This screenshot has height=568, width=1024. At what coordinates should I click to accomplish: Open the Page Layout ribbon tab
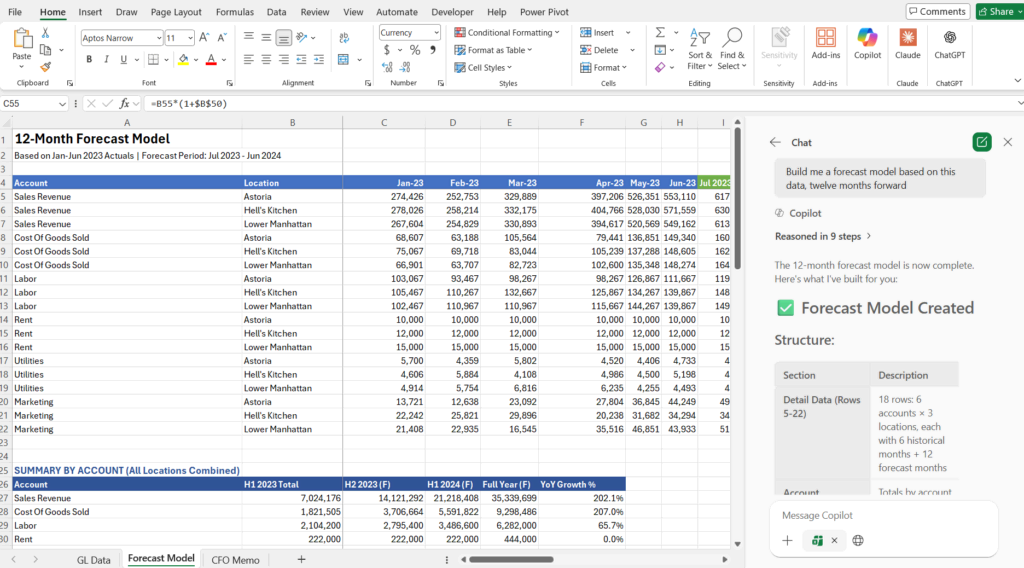tap(176, 12)
